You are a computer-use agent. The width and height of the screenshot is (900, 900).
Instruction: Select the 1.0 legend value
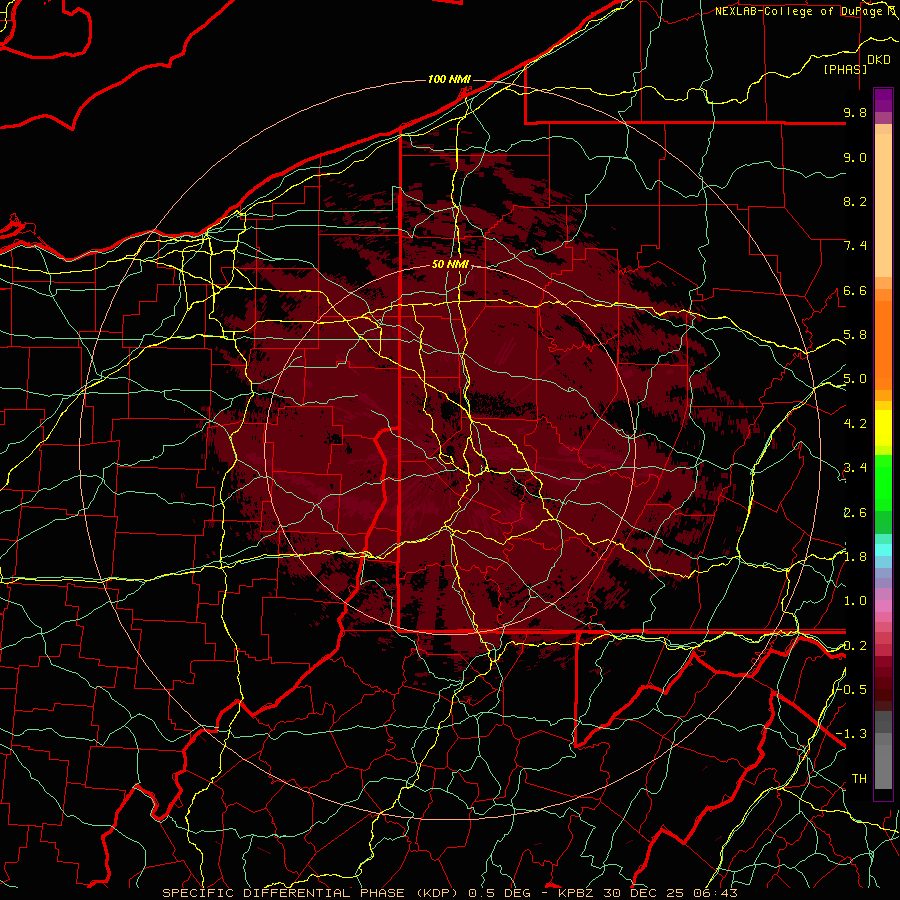(x=855, y=601)
